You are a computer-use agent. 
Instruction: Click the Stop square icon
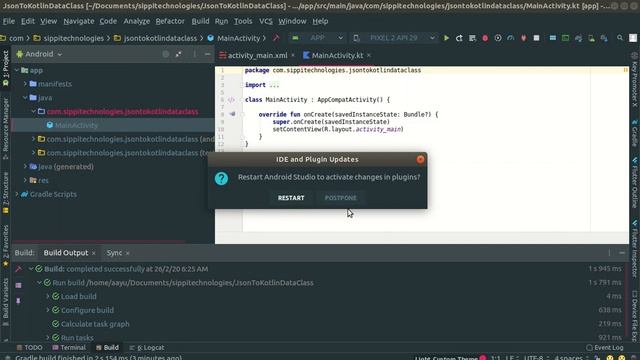[536, 38]
